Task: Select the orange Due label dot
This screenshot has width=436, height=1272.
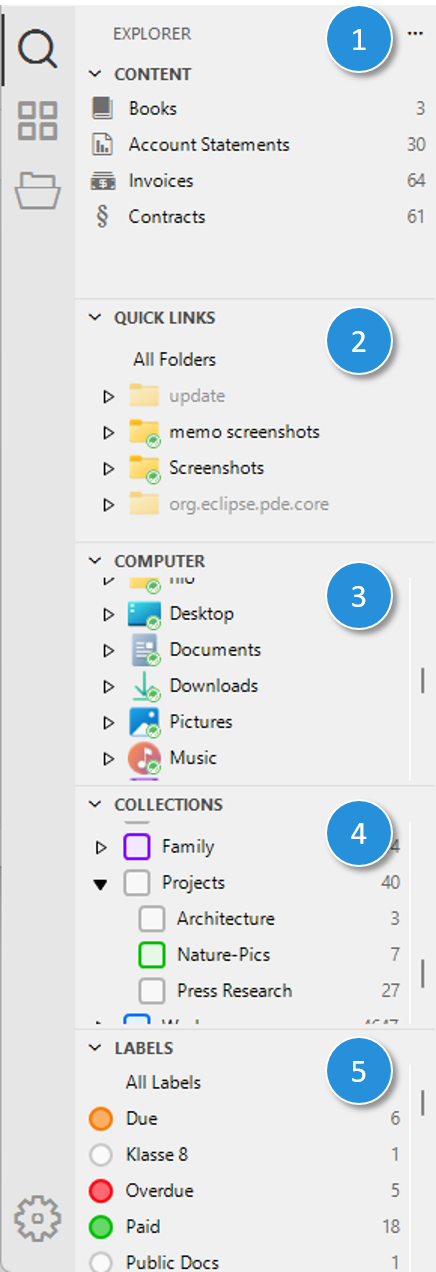Action: pyautogui.click(x=100, y=1119)
